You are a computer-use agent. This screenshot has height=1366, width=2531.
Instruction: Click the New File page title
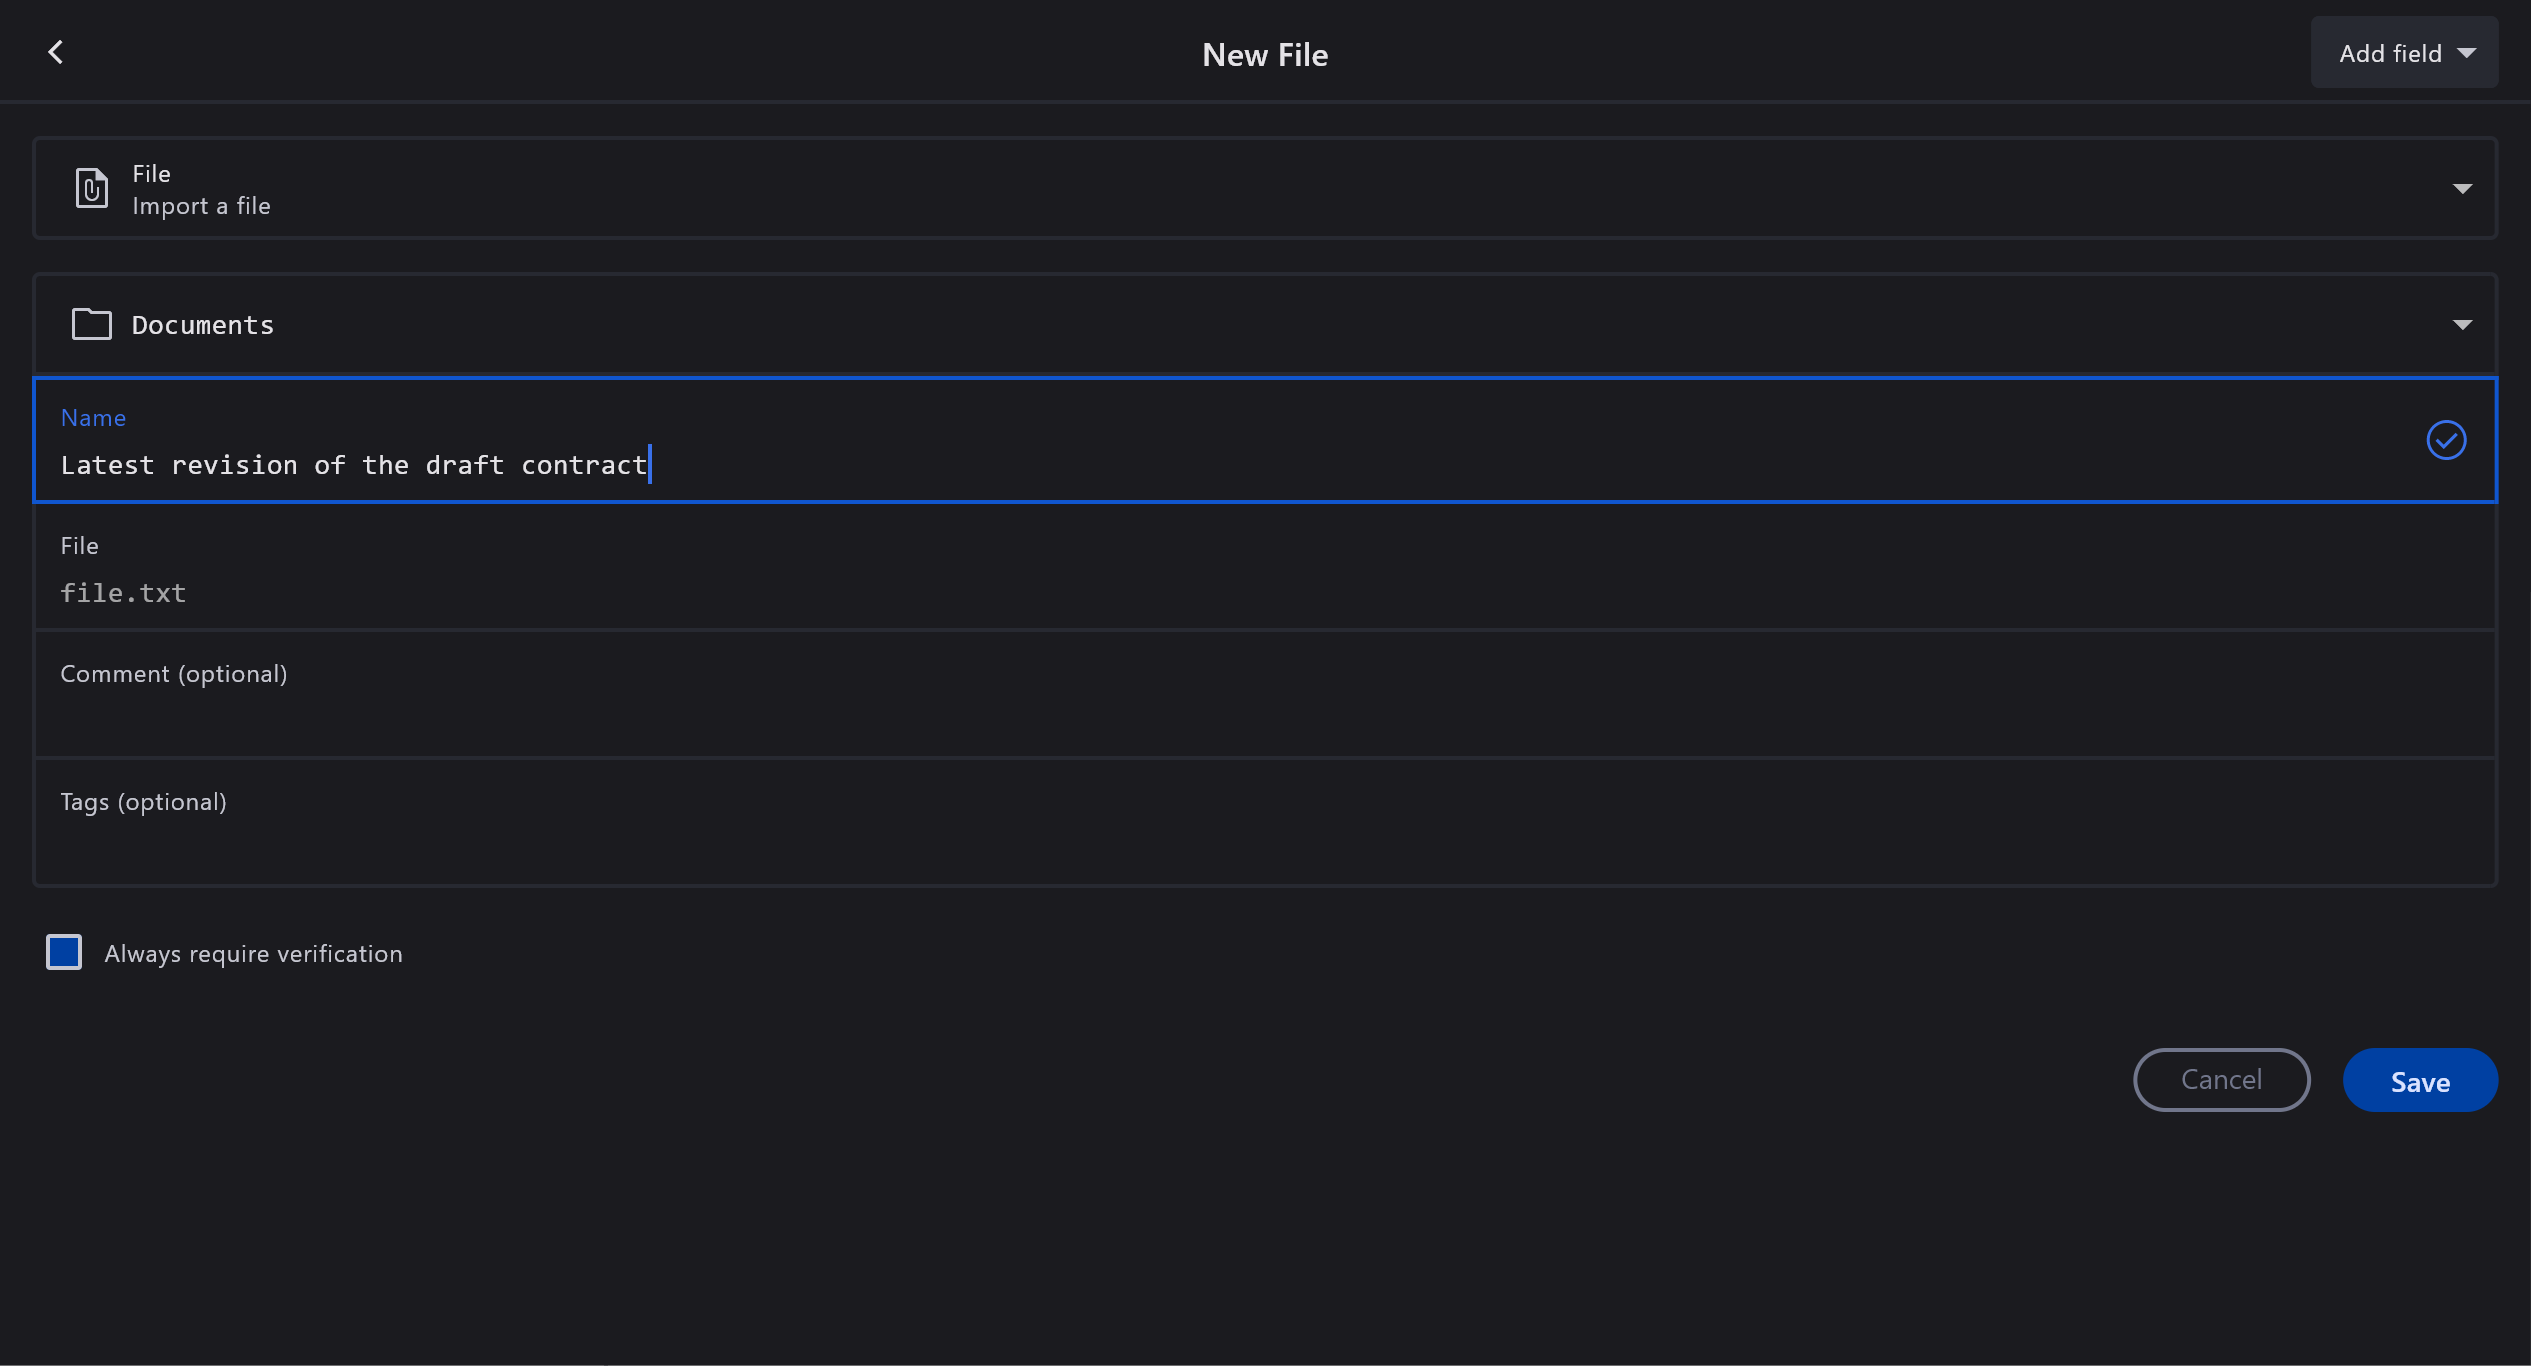1265,55
